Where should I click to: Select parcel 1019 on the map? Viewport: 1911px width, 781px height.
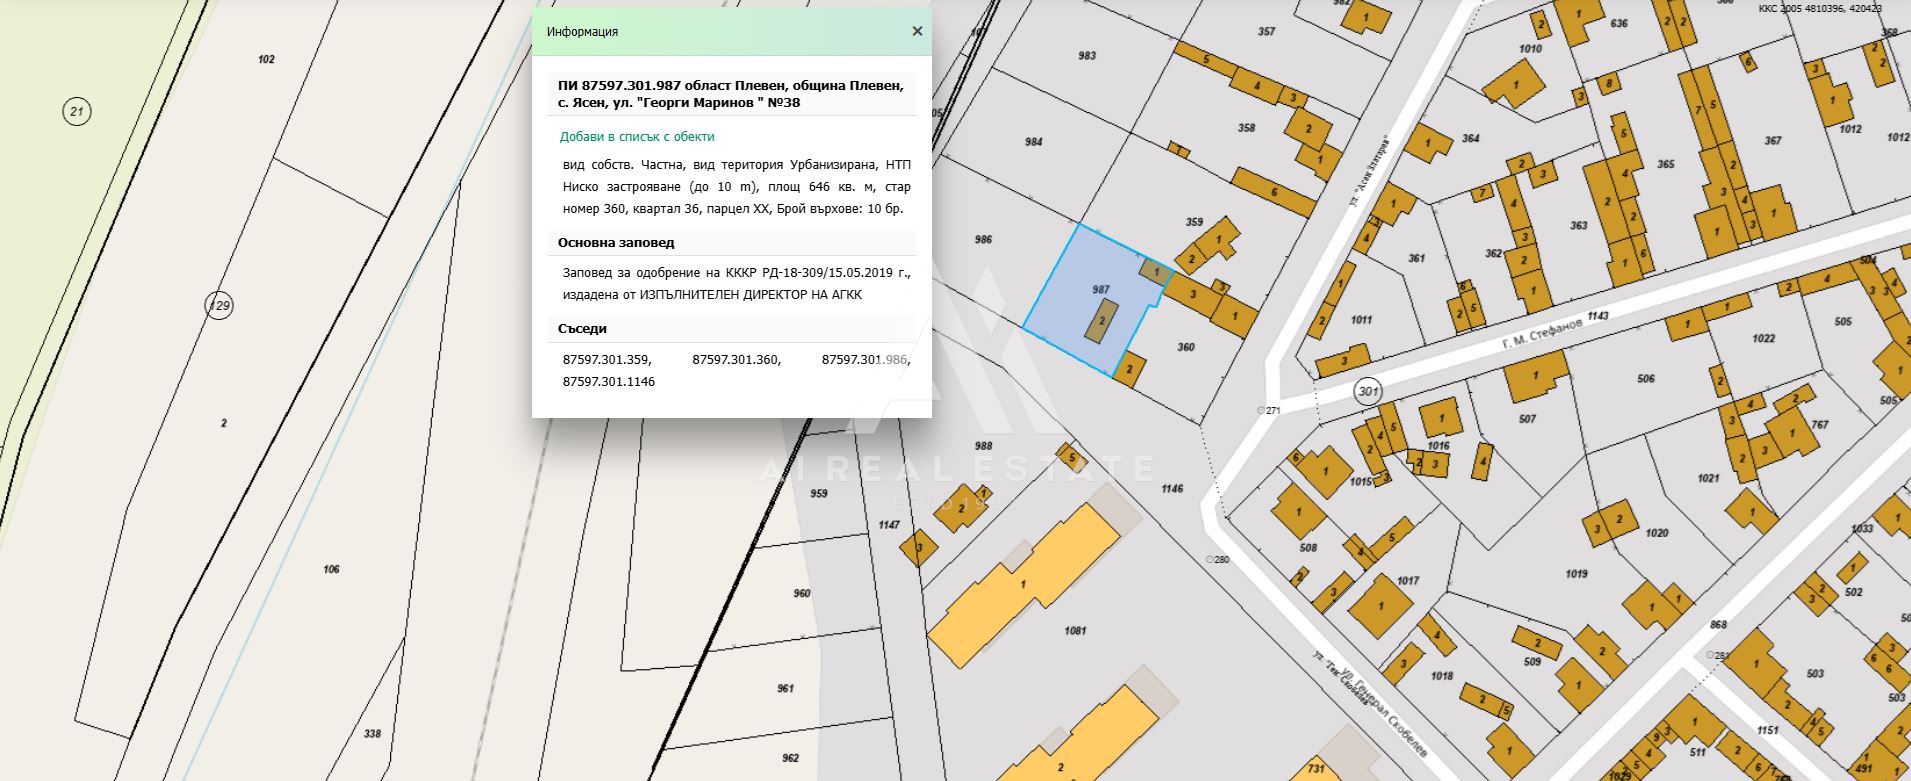(x=1576, y=574)
